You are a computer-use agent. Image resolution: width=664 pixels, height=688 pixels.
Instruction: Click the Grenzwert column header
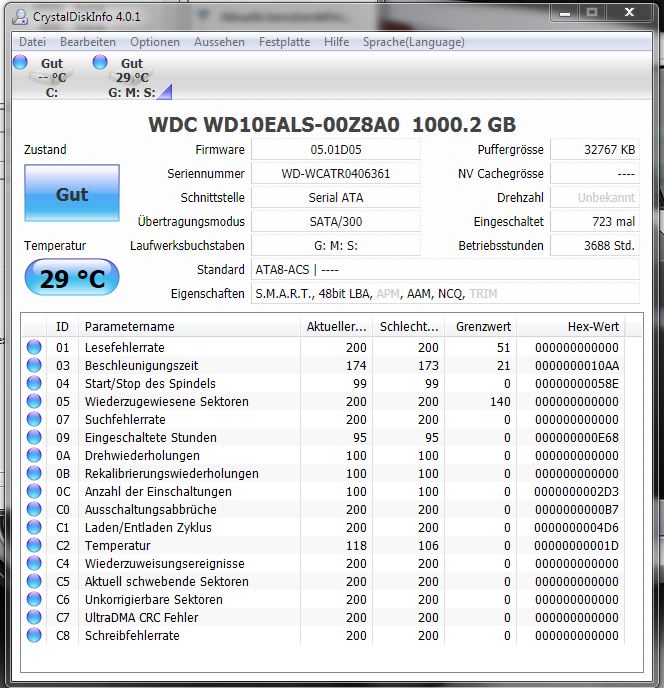pyautogui.click(x=481, y=326)
